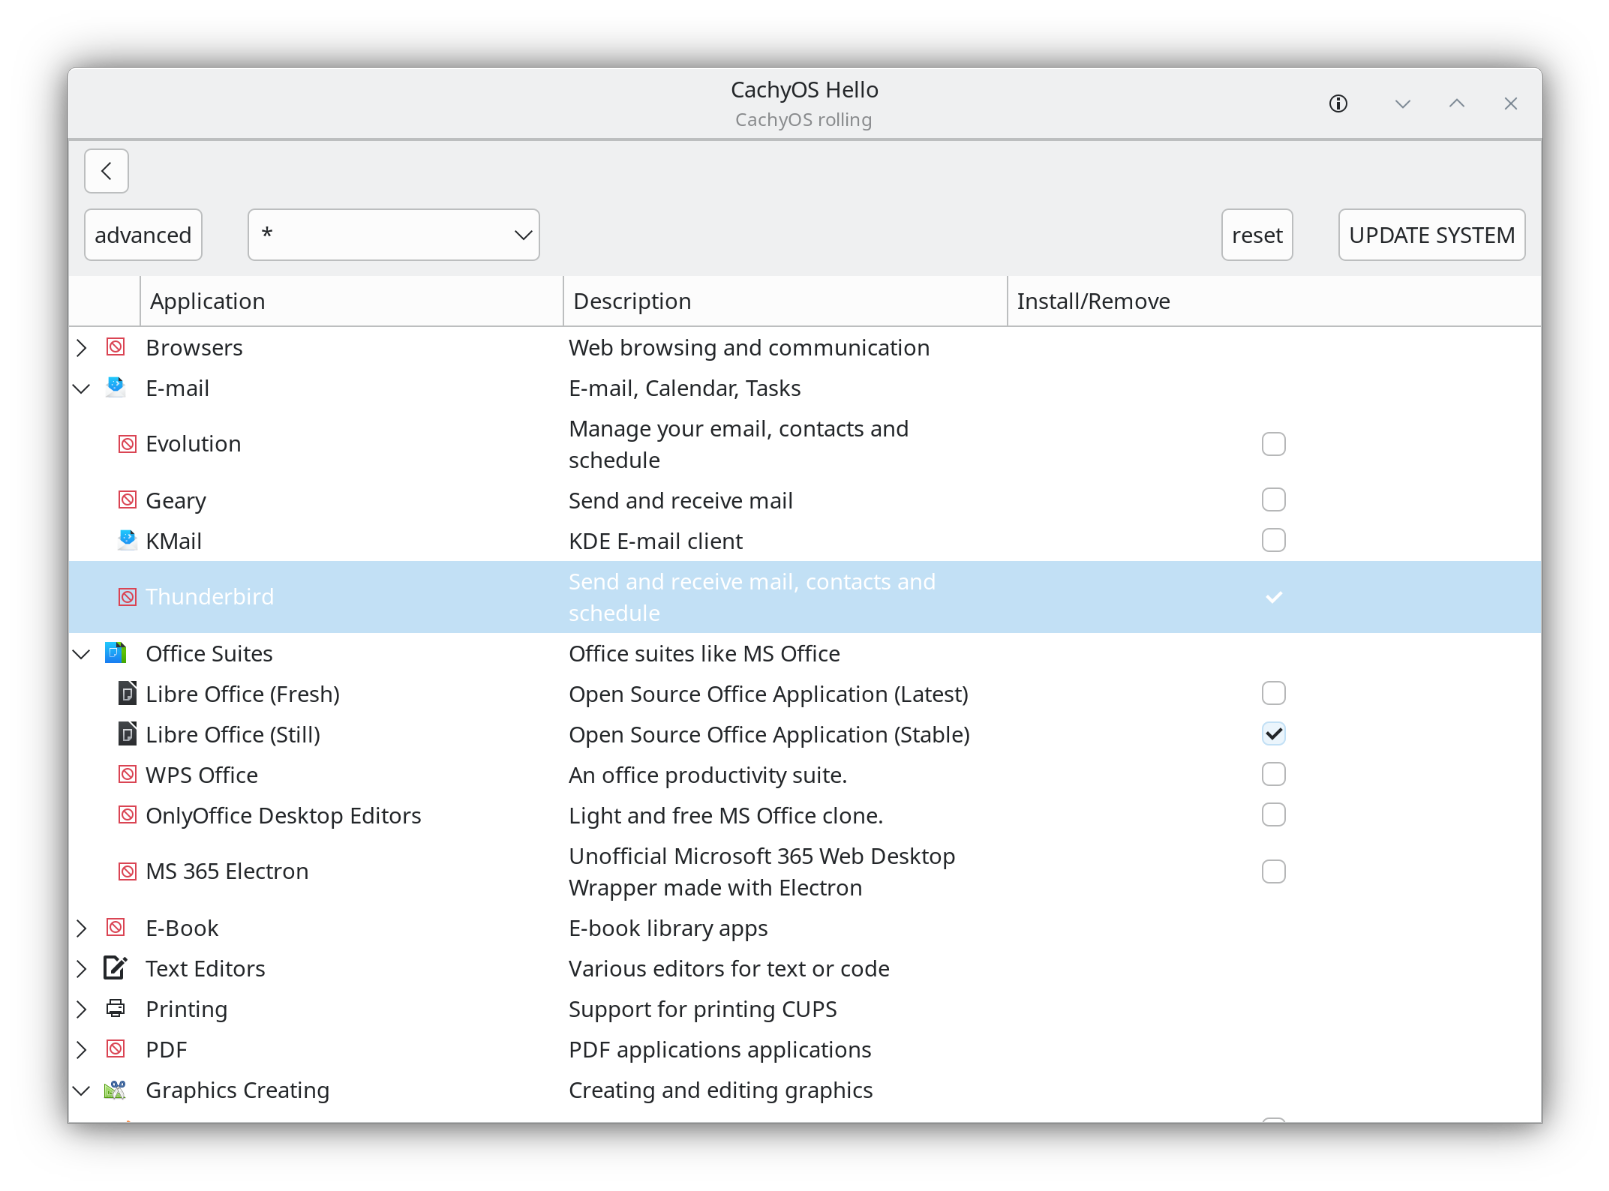The height and width of the screenshot is (1191, 1609).
Task: Collapse the Office Suites category
Action: 82,654
